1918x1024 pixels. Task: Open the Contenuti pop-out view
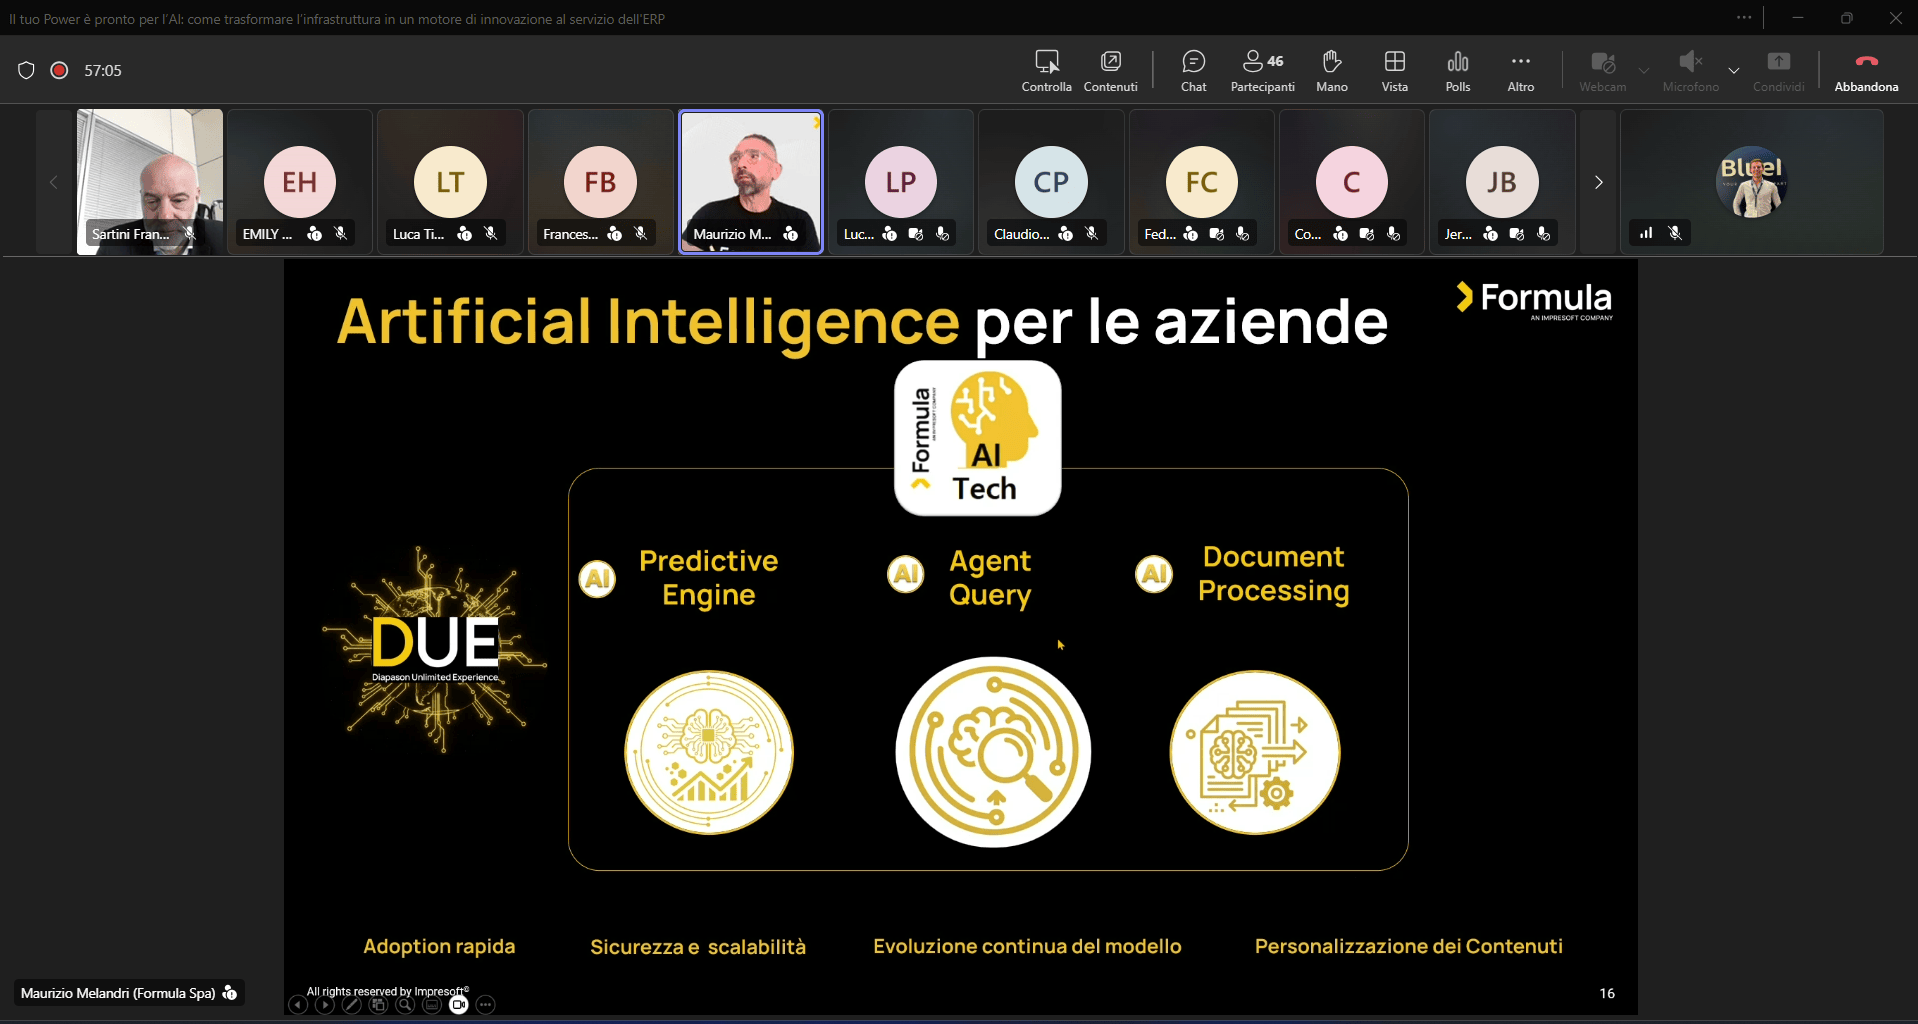click(x=1110, y=71)
